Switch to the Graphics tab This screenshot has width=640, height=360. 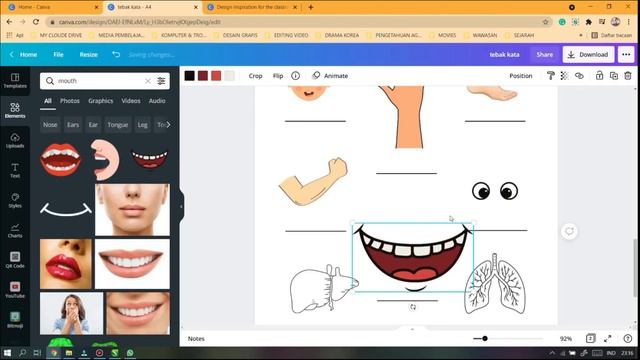pos(100,101)
